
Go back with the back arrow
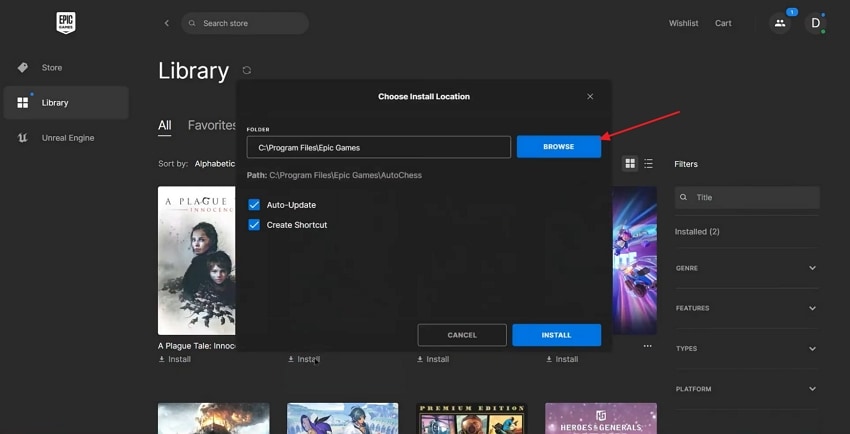(x=166, y=23)
